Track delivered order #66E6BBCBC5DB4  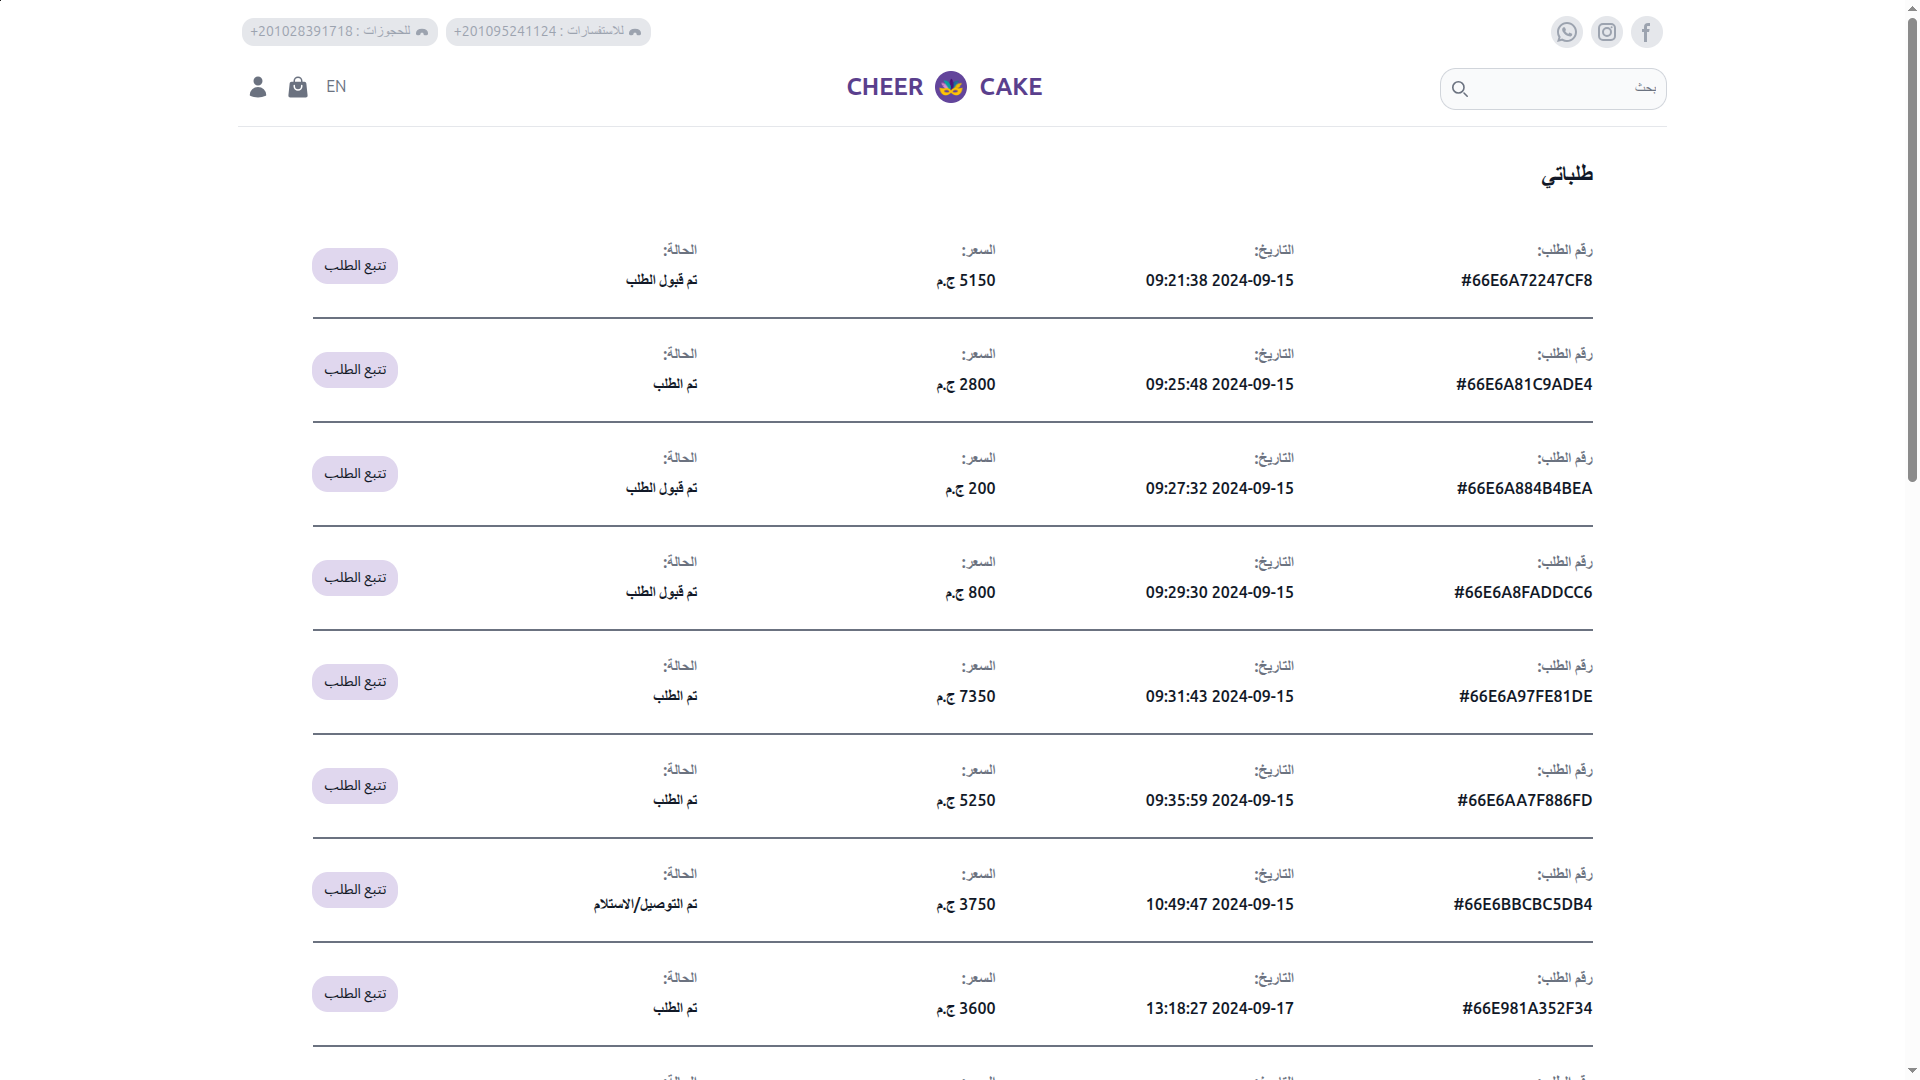point(355,890)
